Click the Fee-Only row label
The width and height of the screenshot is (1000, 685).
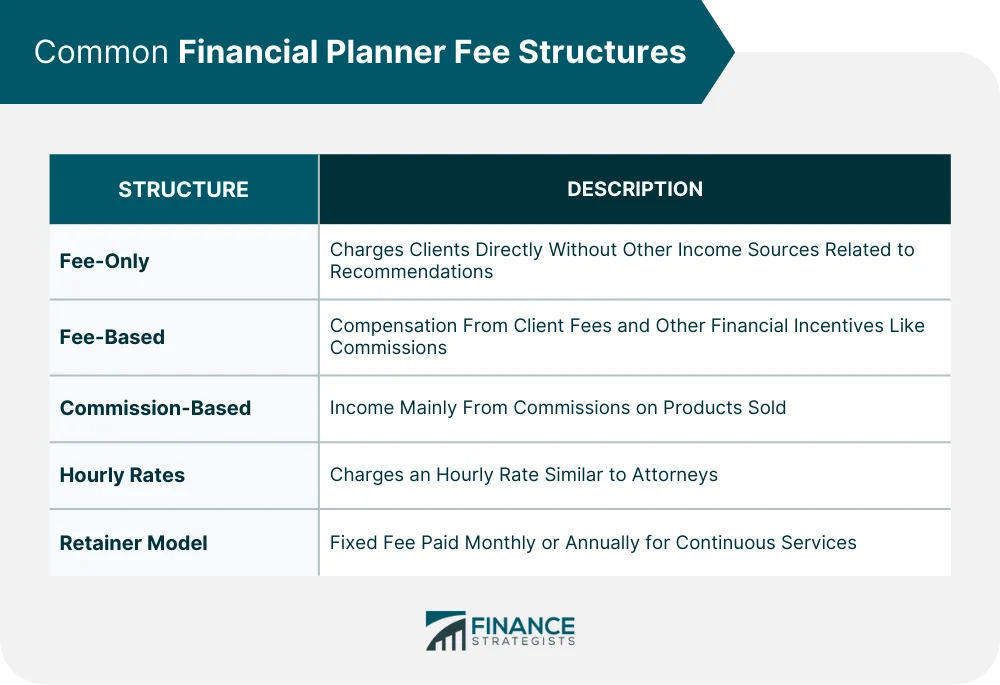[105, 261]
